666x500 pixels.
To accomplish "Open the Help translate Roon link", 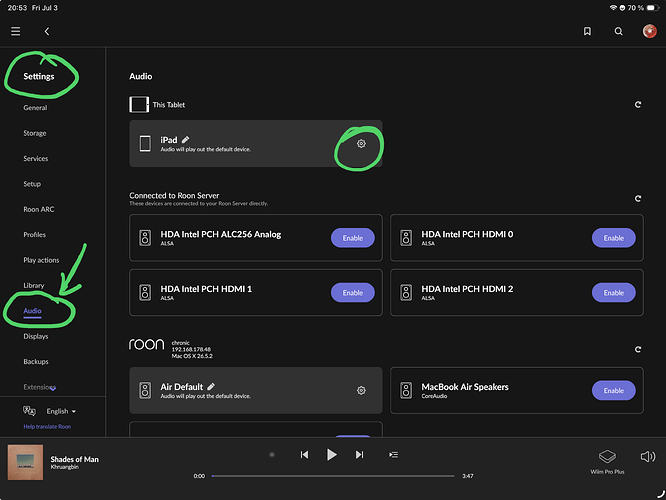I will pyautogui.click(x=47, y=427).
